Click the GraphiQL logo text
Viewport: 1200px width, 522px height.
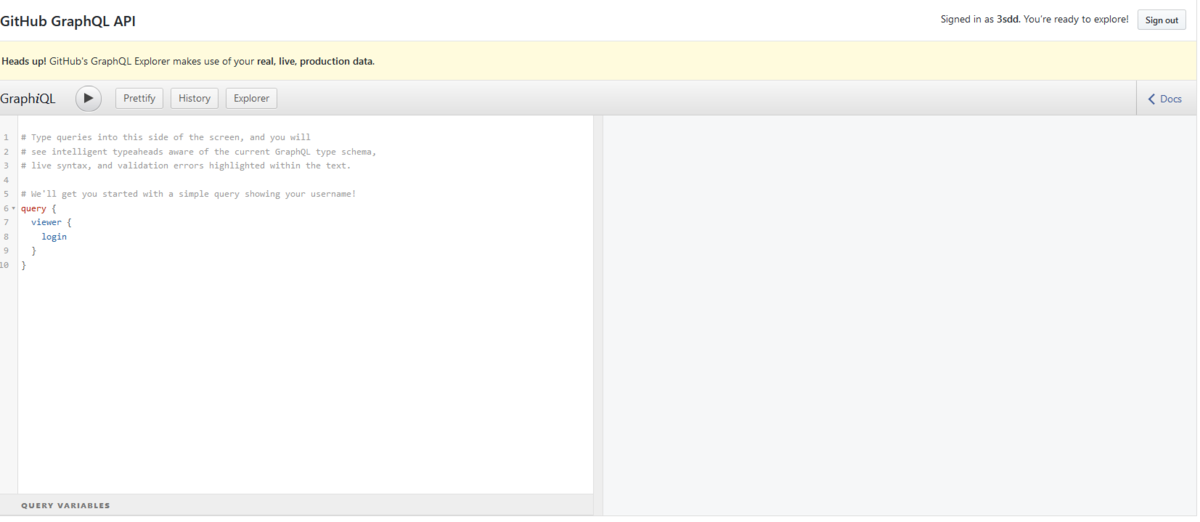28,99
